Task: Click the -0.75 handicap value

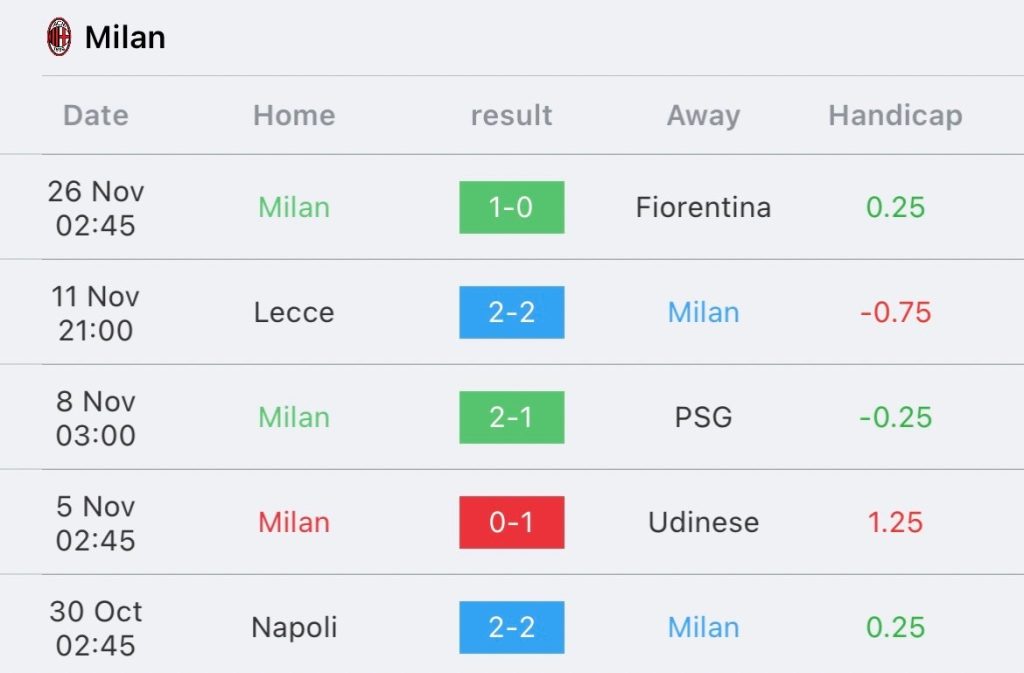Action: point(895,313)
